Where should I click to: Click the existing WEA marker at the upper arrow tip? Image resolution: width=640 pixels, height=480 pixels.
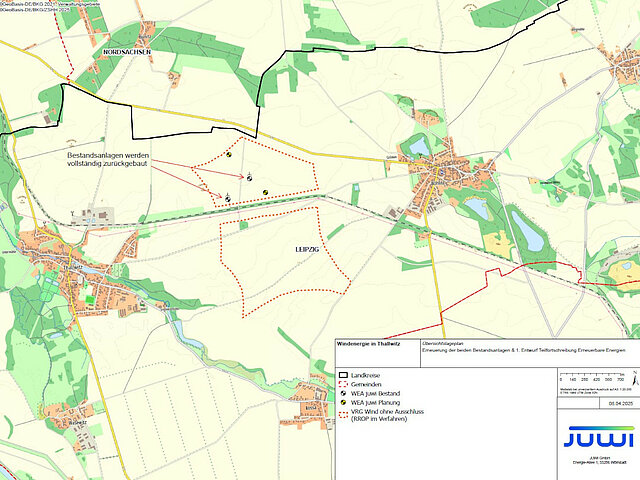point(249,177)
